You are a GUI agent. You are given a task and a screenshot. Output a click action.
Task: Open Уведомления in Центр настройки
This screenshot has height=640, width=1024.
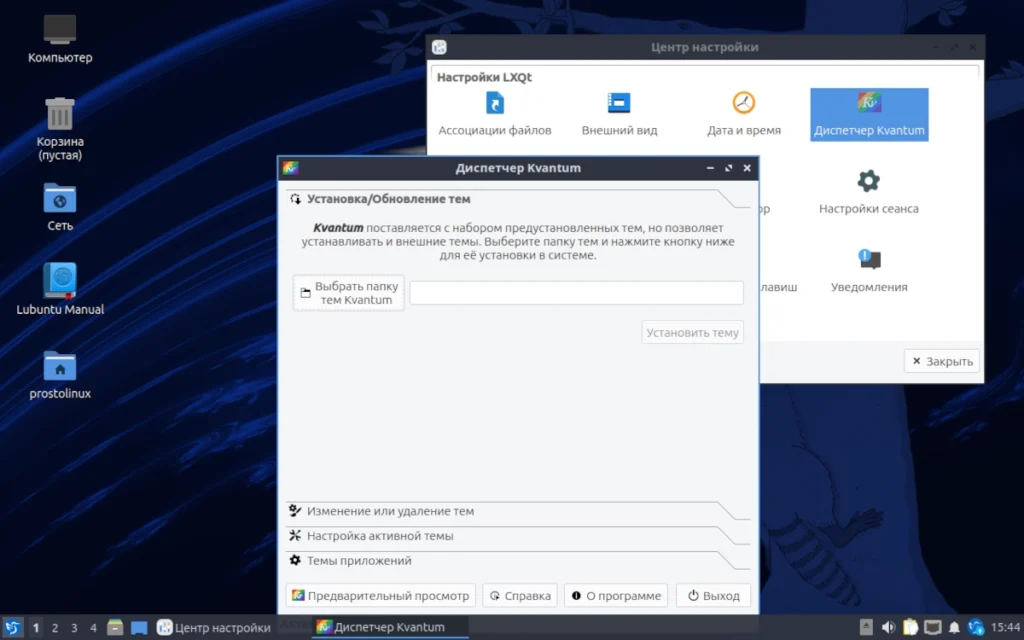[x=869, y=271]
